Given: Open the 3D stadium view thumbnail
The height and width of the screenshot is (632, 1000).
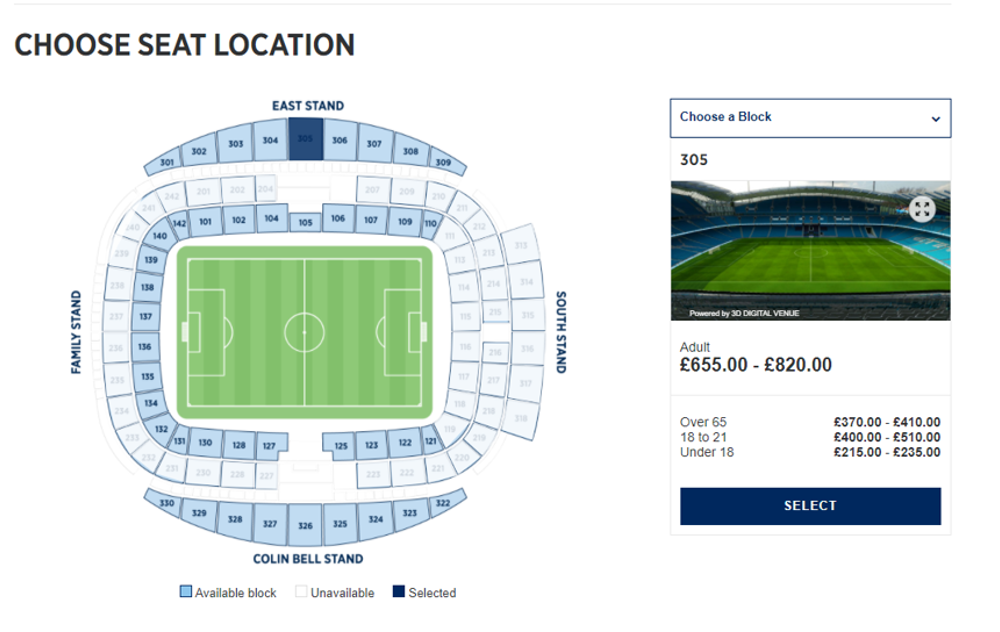Looking at the screenshot, I should click(810, 251).
